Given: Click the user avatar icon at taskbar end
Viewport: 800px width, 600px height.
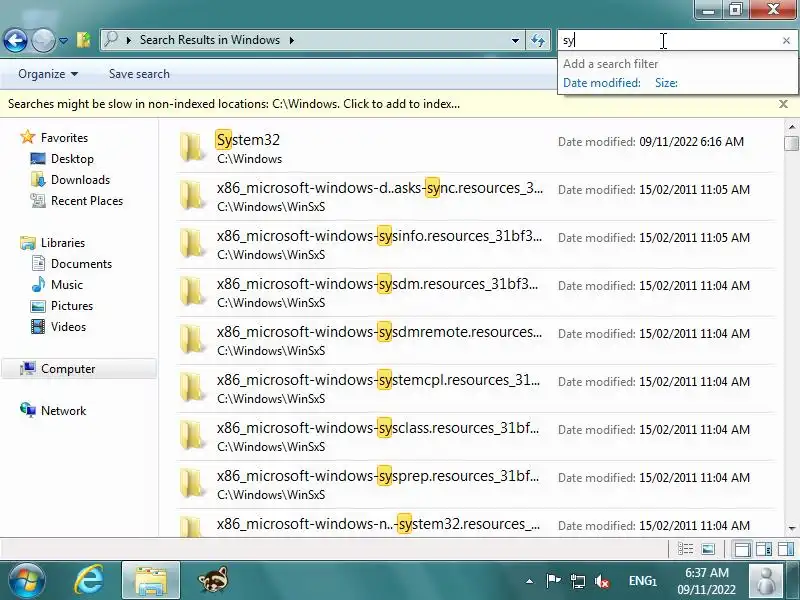Looking at the screenshot, I should pos(765,581).
